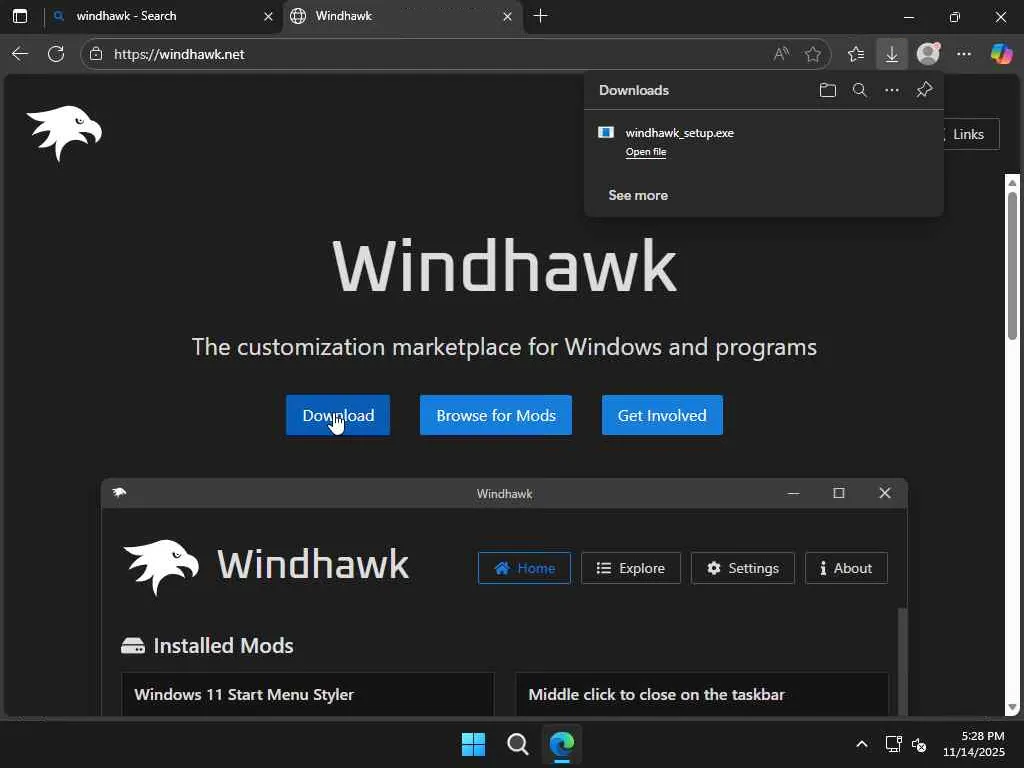Image resolution: width=1024 pixels, height=768 pixels.
Task: Click the Links button
Action: [968, 135]
